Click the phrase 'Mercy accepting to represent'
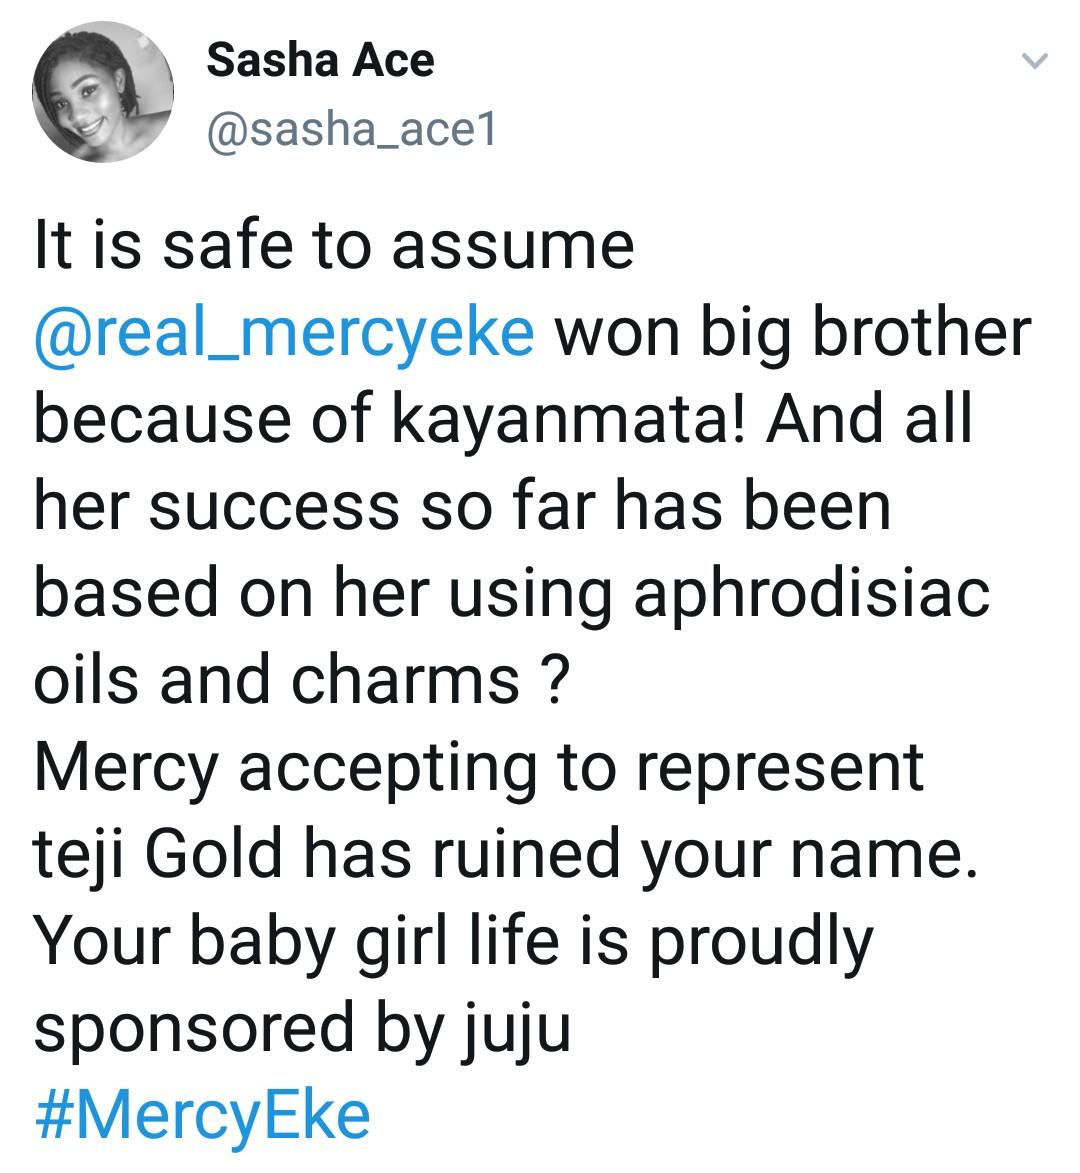This screenshot has height=1173, width=1080. (x=478, y=767)
